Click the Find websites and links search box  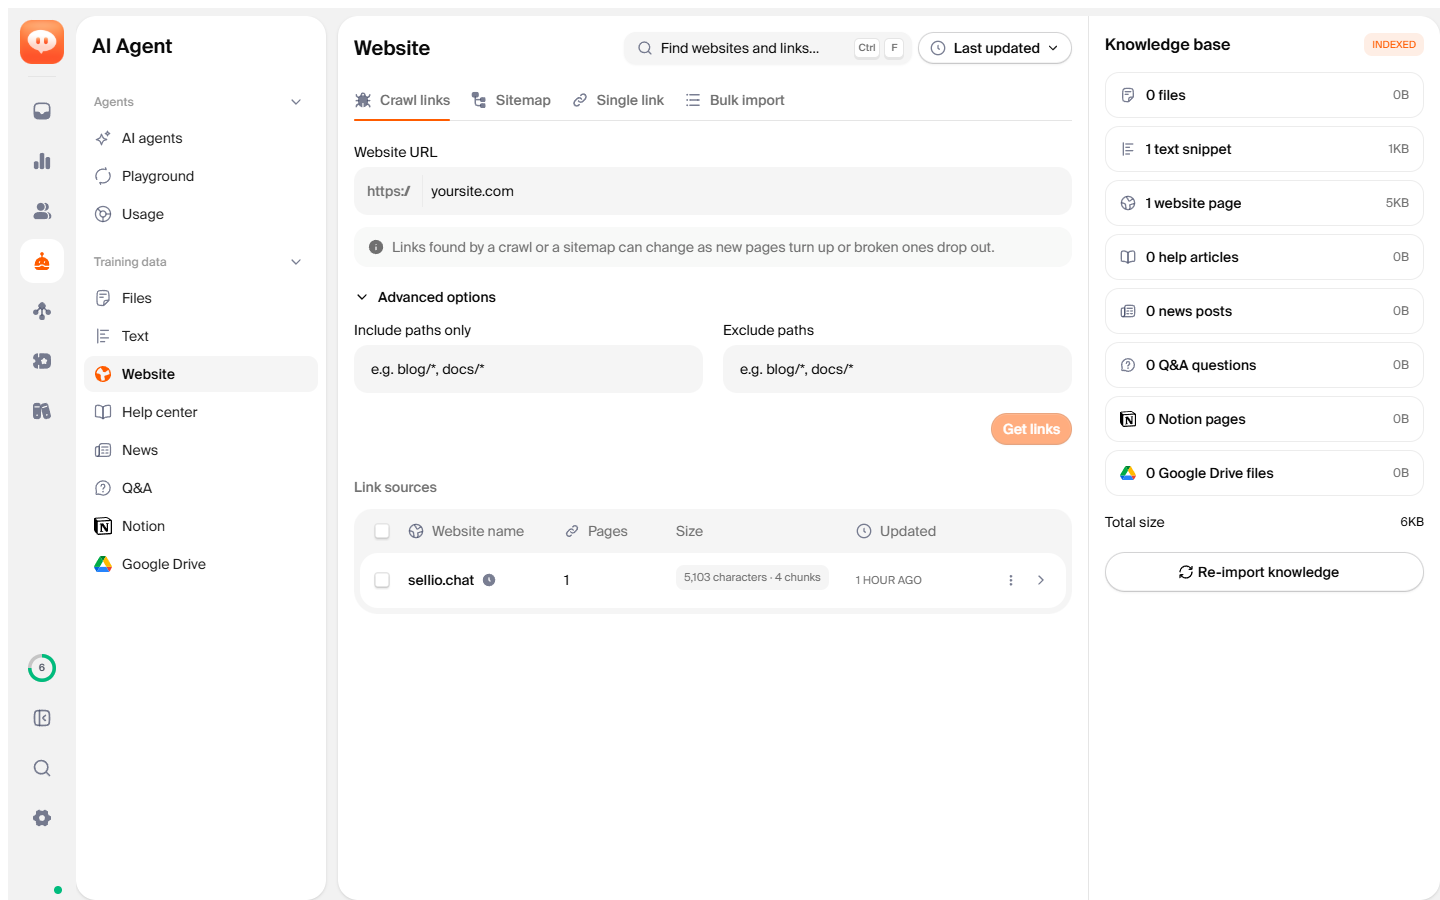pyautogui.click(x=767, y=48)
